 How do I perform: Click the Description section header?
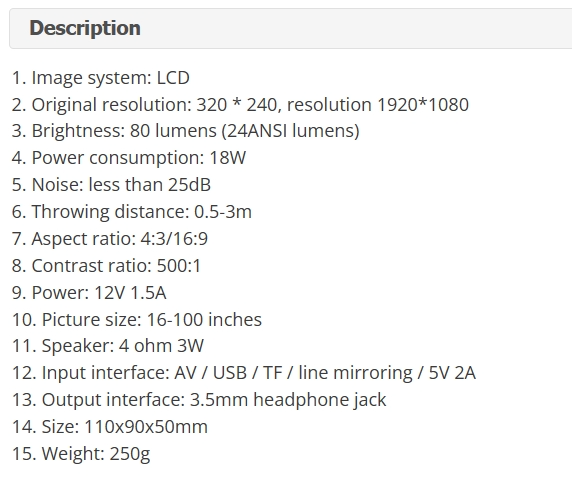(290, 28)
